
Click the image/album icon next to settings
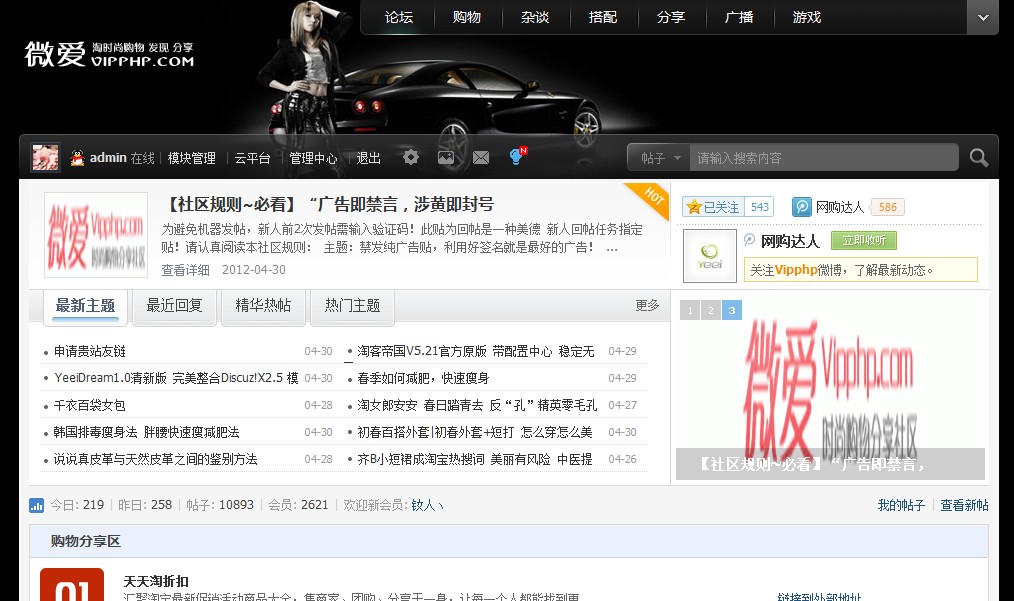(446, 157)
